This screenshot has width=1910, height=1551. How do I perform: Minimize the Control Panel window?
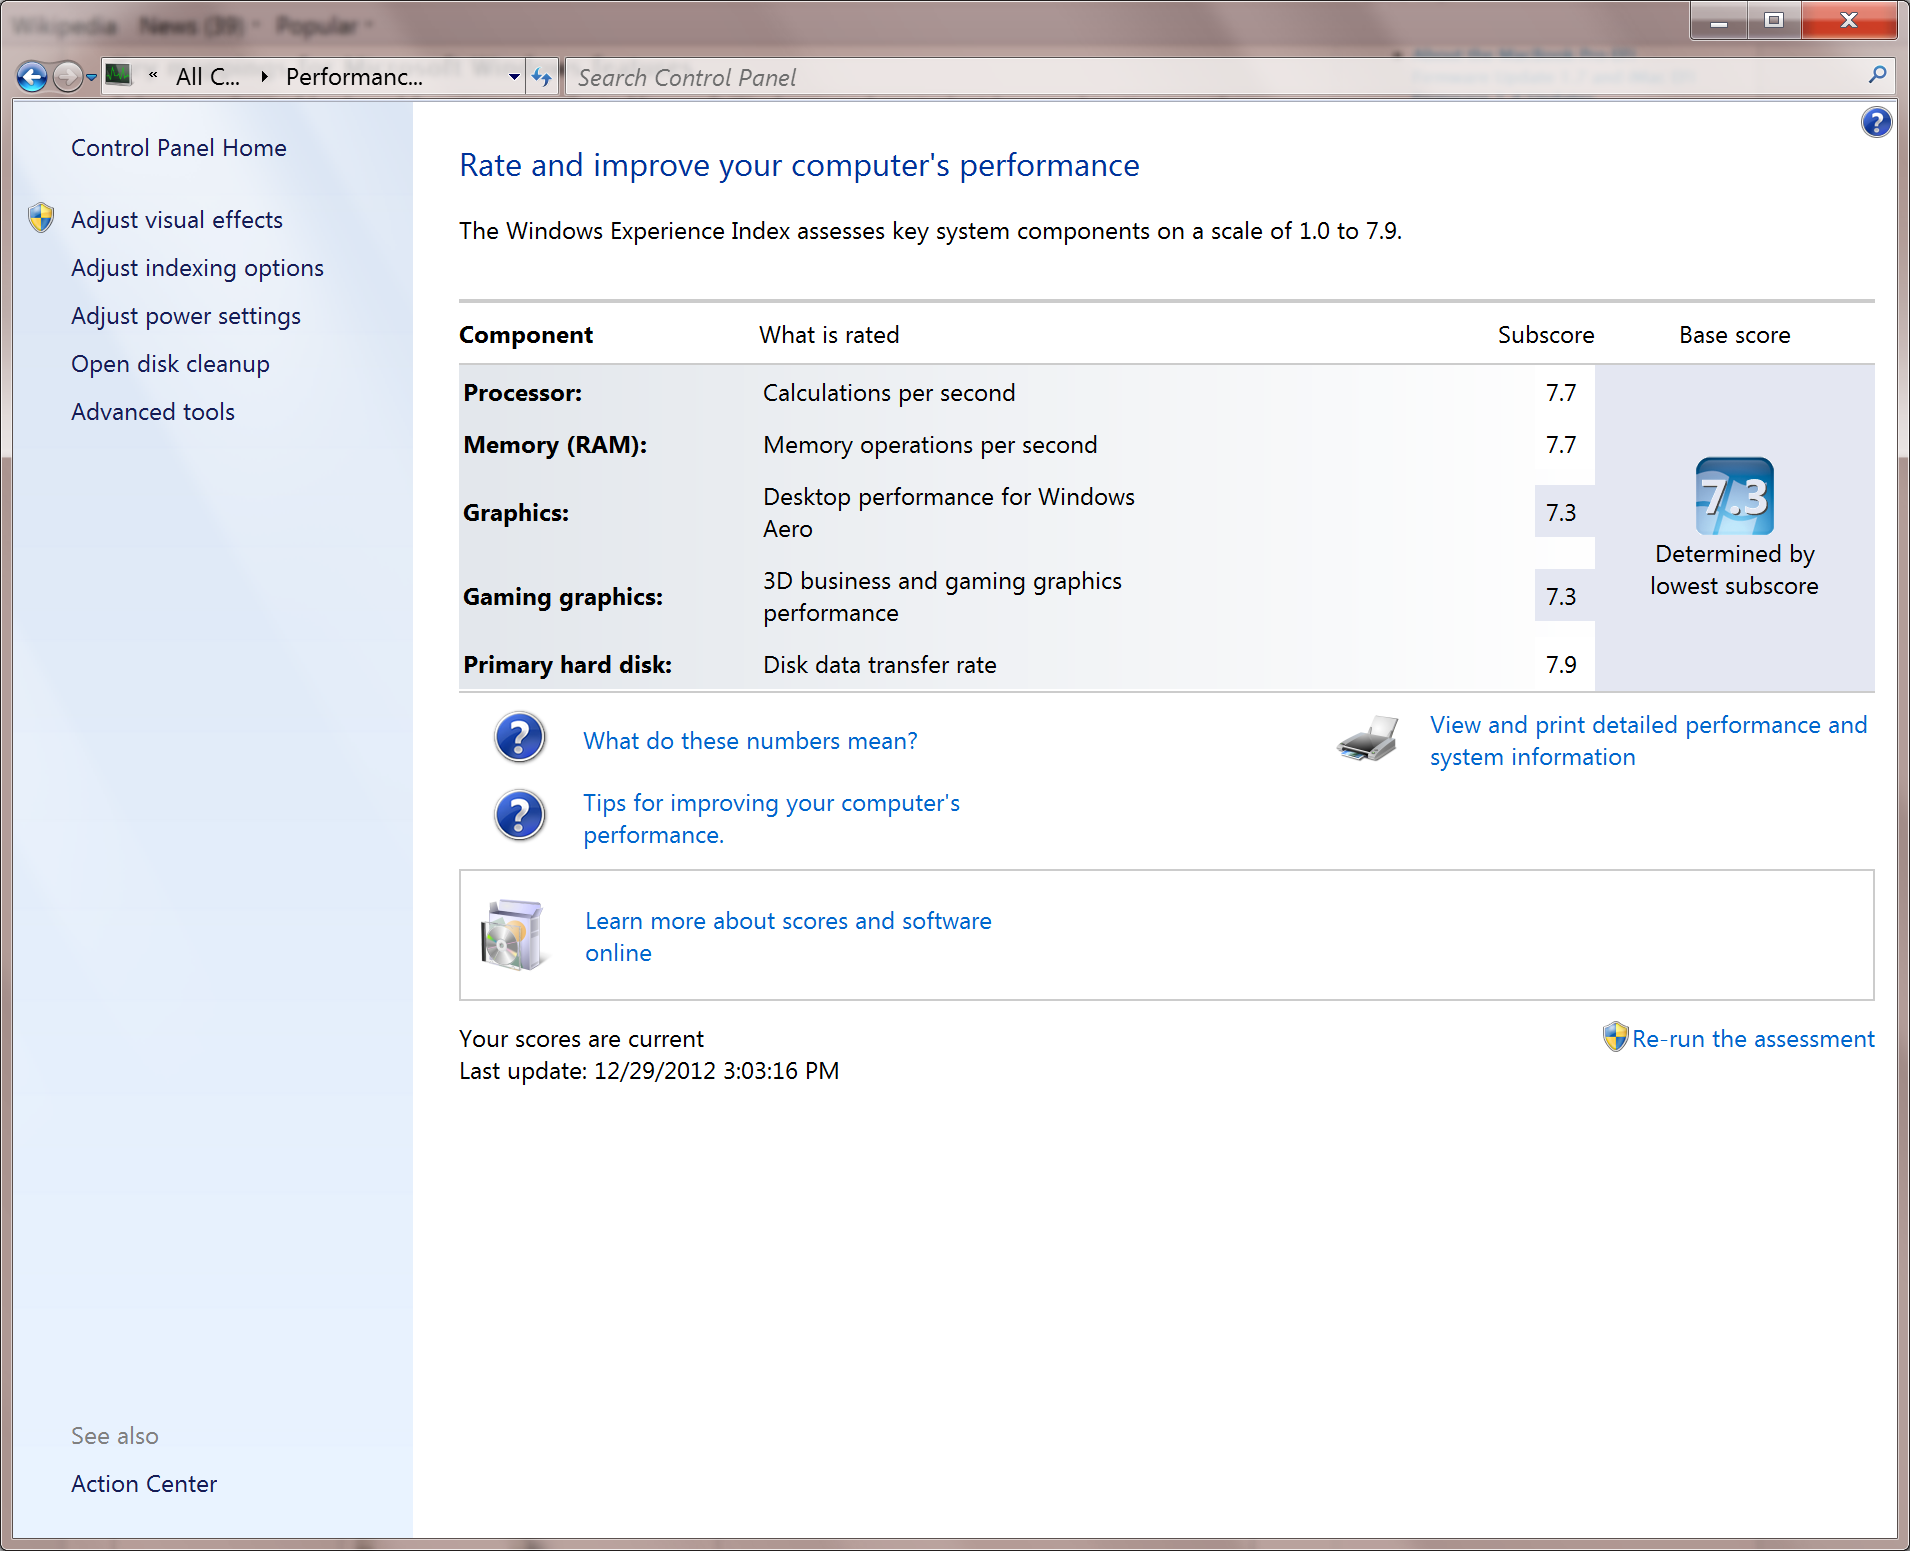(1719, 20)
